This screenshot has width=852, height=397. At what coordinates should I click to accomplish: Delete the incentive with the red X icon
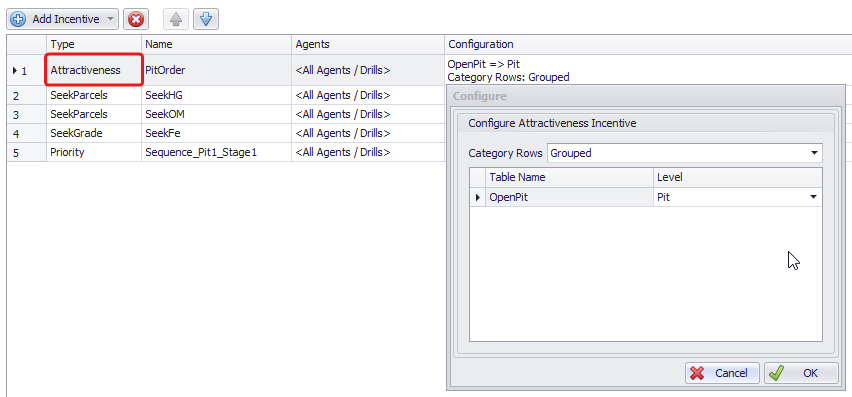136,20
